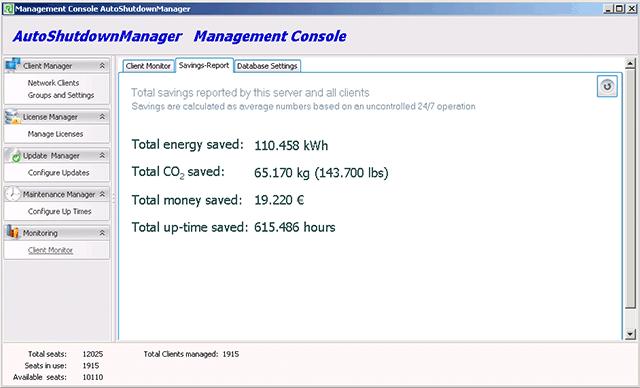This screenshot has width=640, height=388.
Task: Open Network Clients in the sidebar
Action: (53, 83)
